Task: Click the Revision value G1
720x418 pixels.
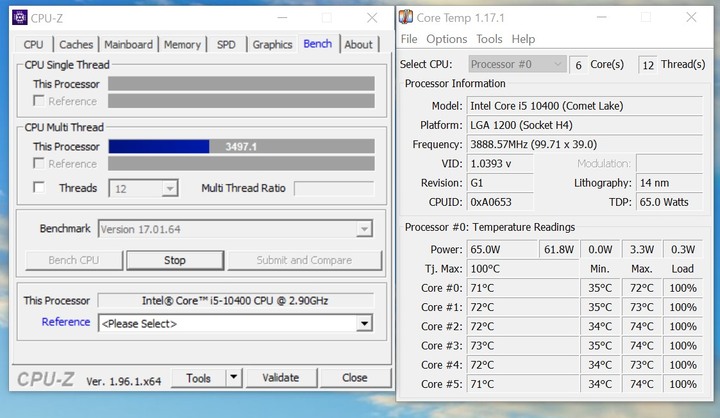Action: point(500,183)
